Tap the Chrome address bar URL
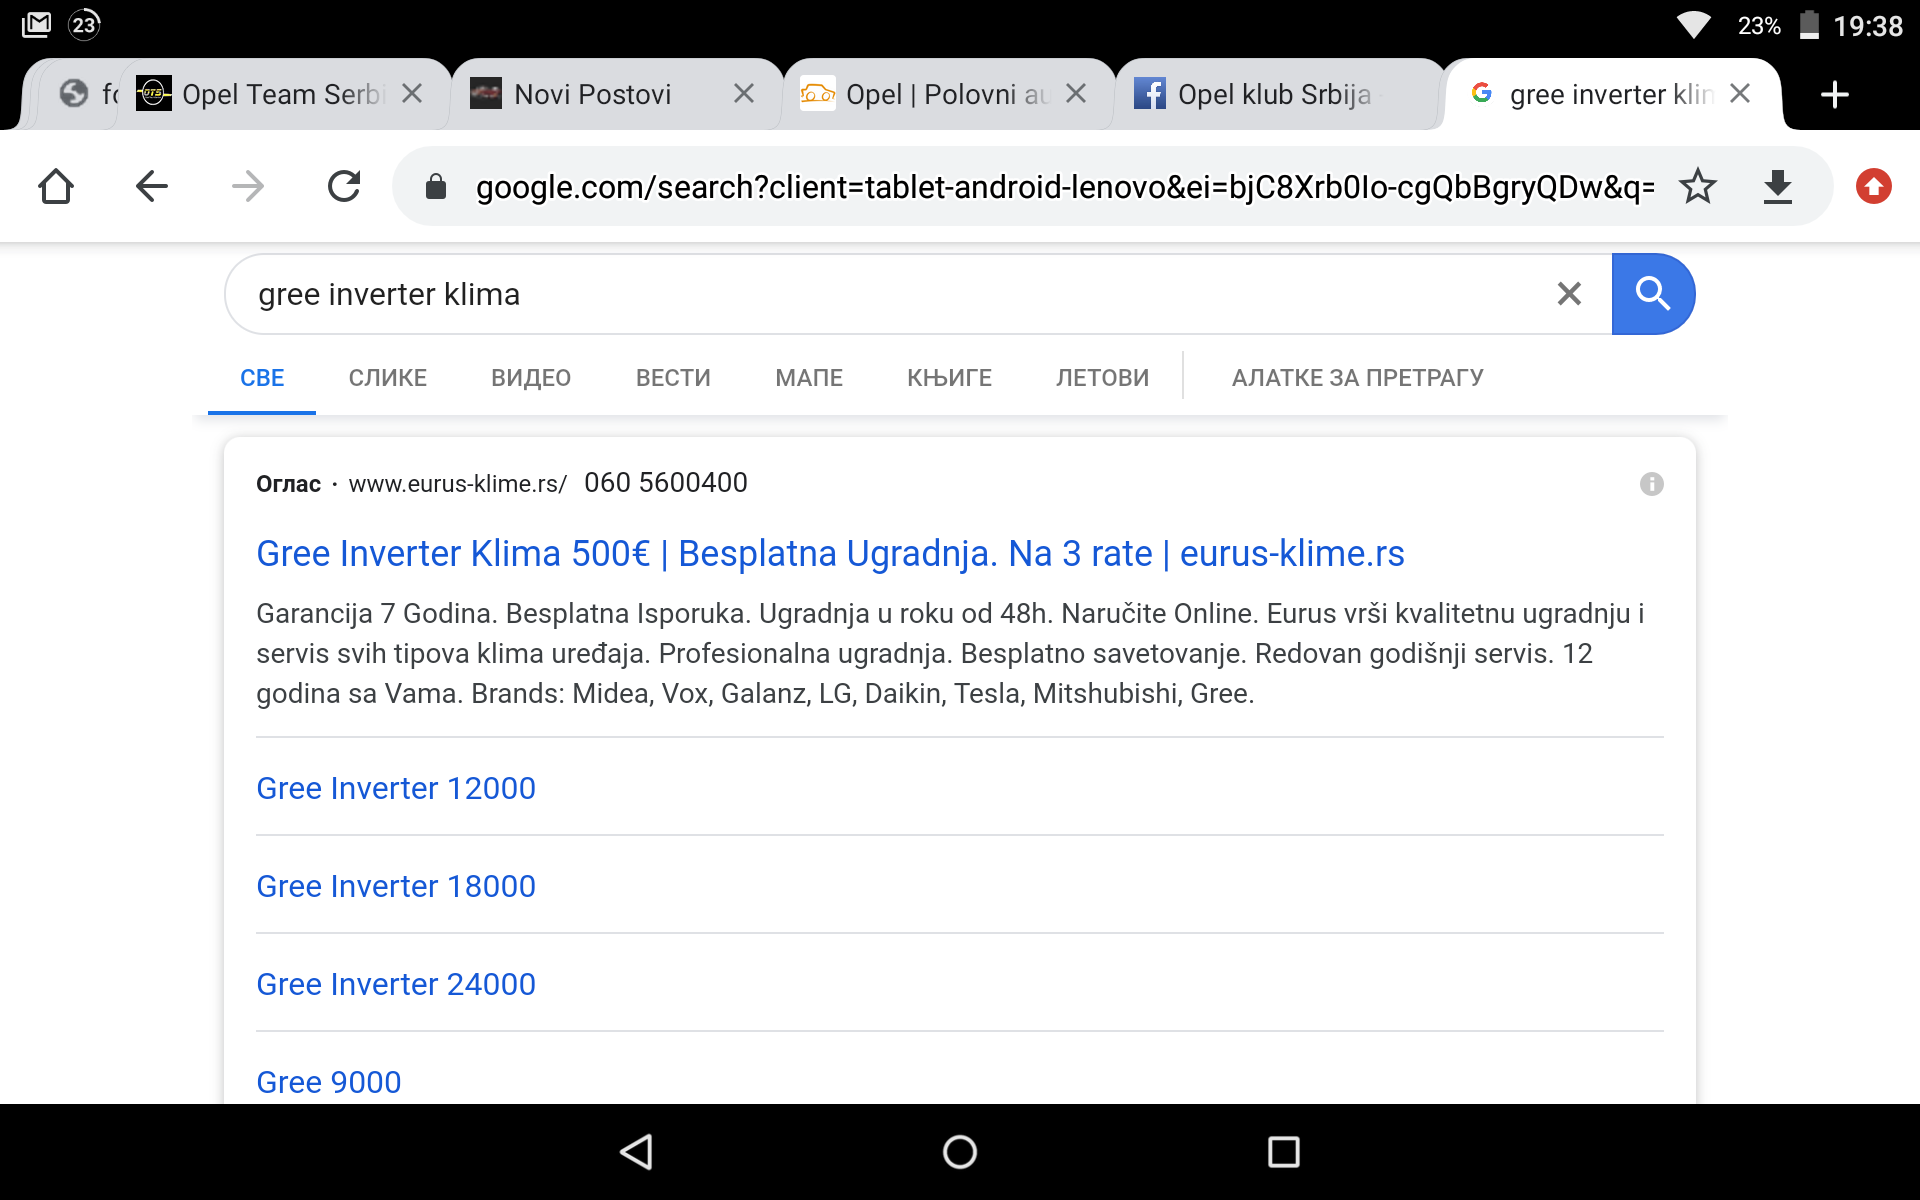Image resolution: width=1920 pixels, height=1200 pixels. click(x=1065, y=187)
